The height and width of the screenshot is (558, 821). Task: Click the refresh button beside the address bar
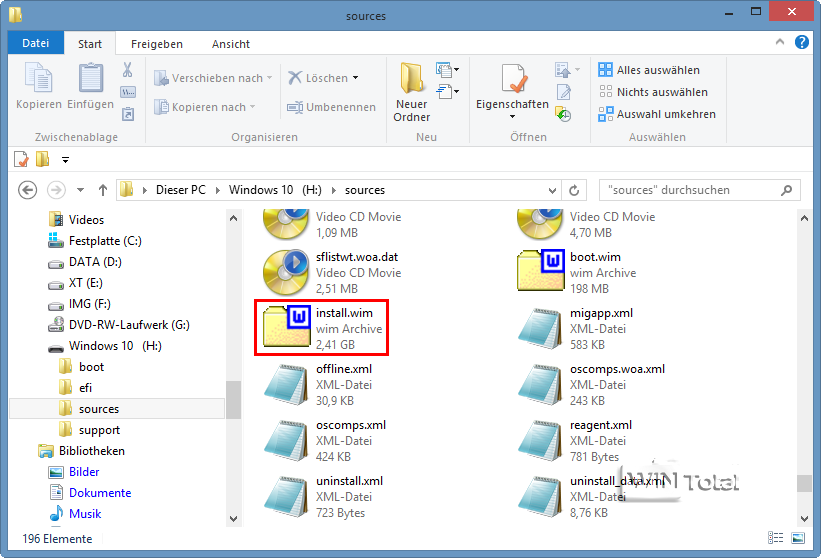point(574,190)
